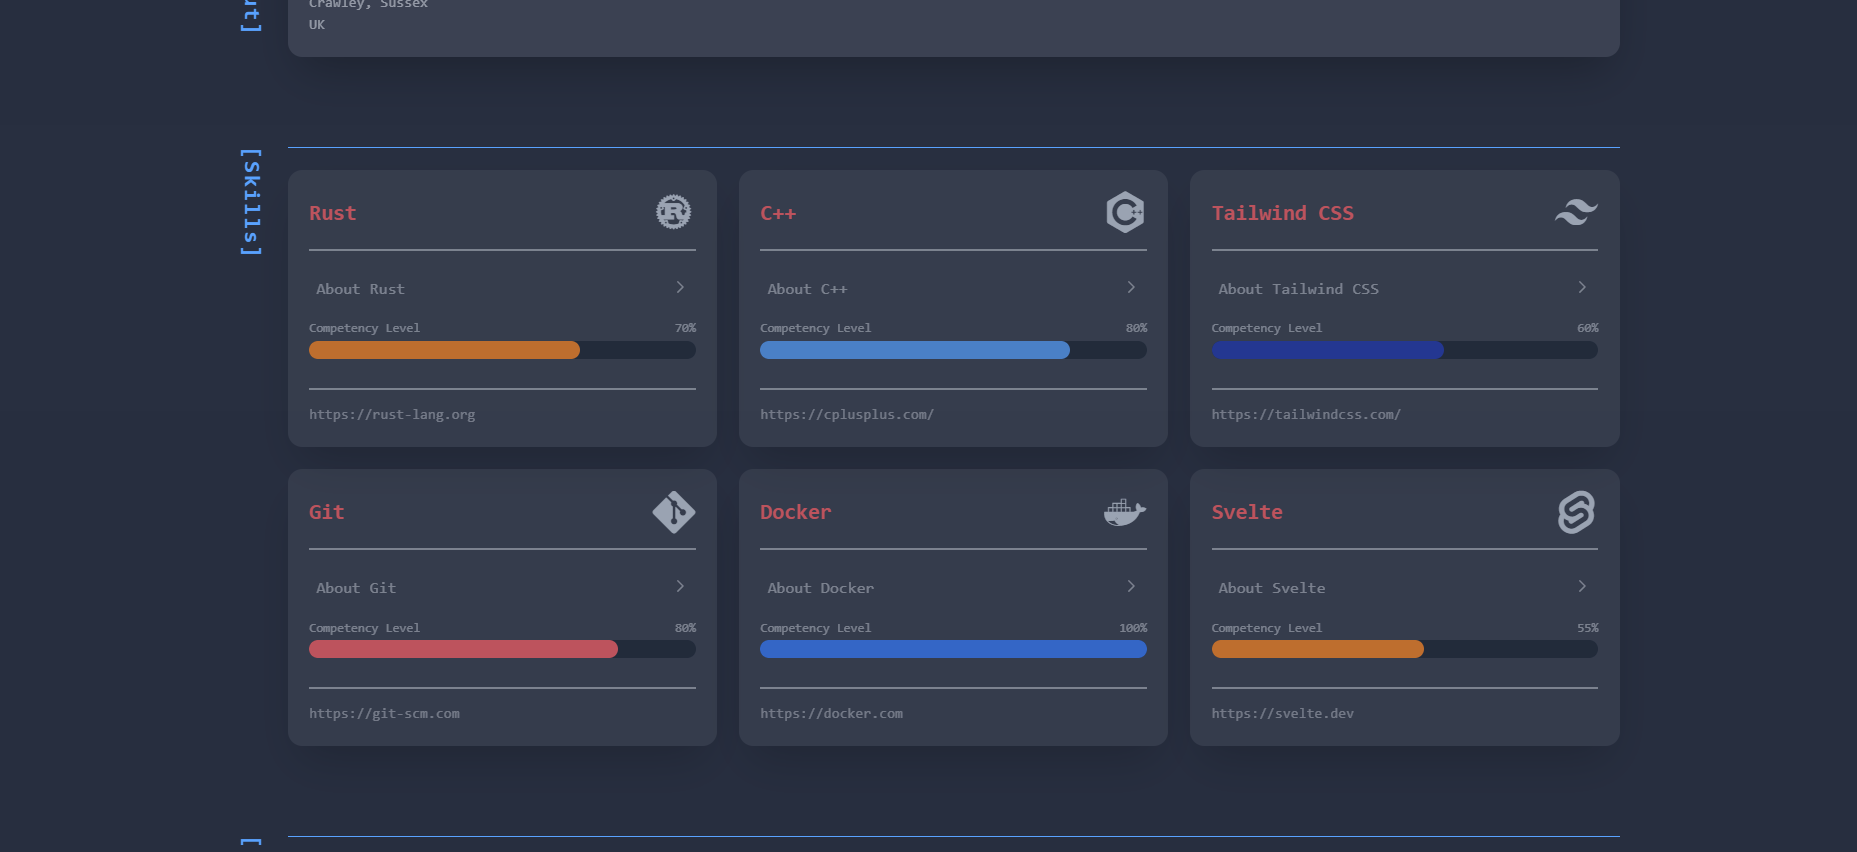This screenshot has height=852, width=1857.
Task: Click the Tailwind CSS wave logo
Action: (1576, 212)
